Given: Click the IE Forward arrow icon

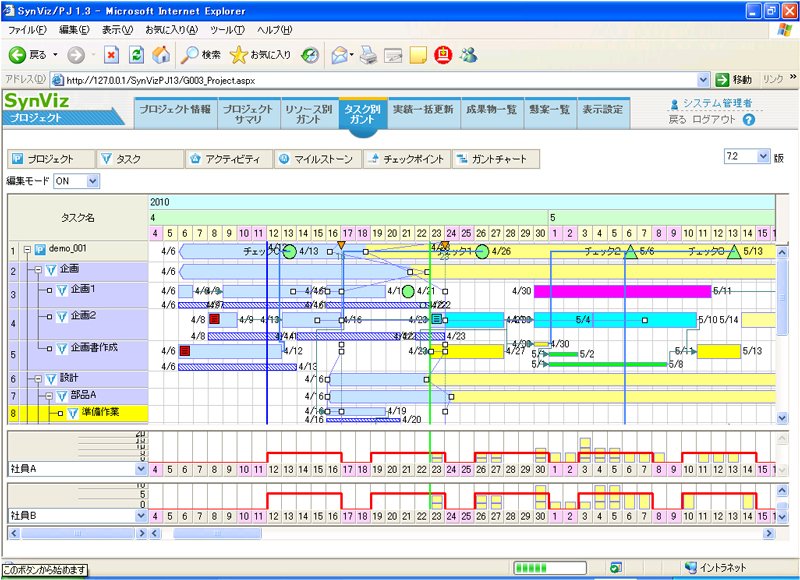Looking at the screenshot, I should [x=76, y=55].
